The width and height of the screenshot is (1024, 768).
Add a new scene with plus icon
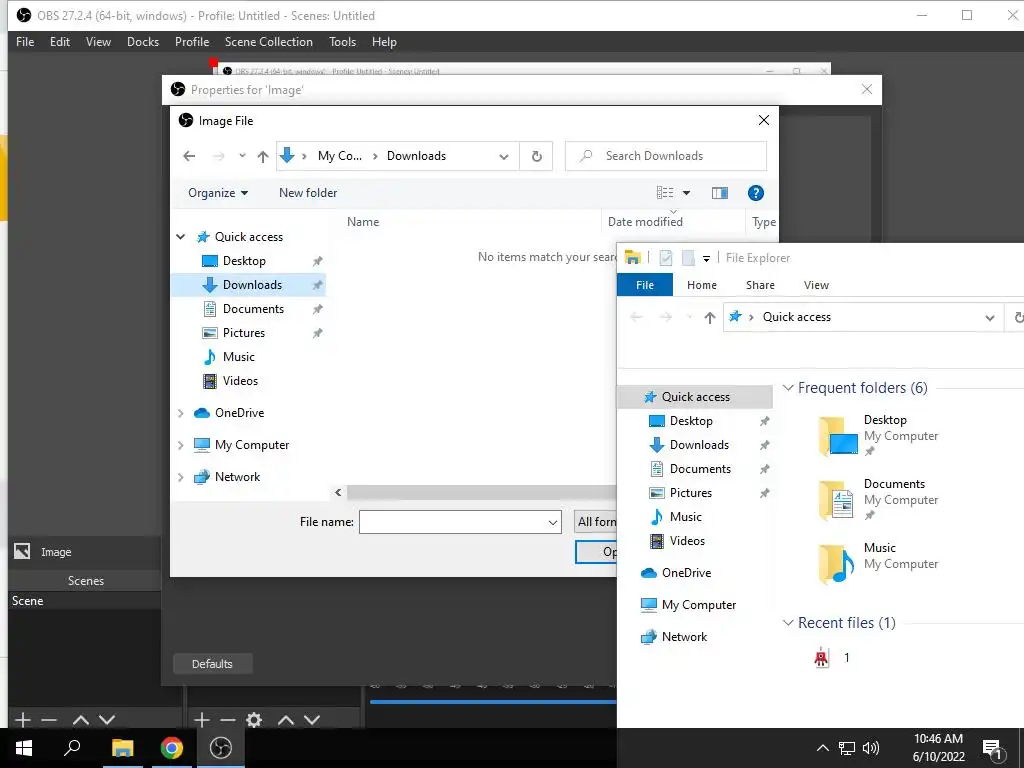click(23, 720)
